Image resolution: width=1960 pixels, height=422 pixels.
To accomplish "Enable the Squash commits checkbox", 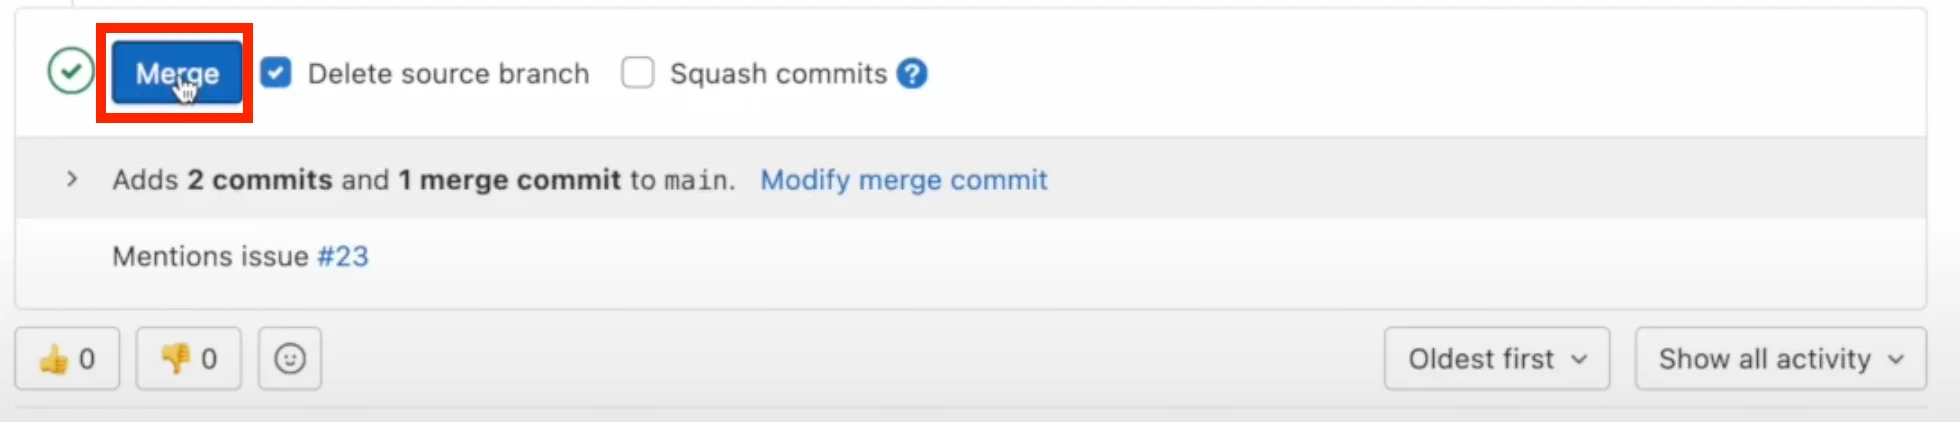I will point(638,73).
